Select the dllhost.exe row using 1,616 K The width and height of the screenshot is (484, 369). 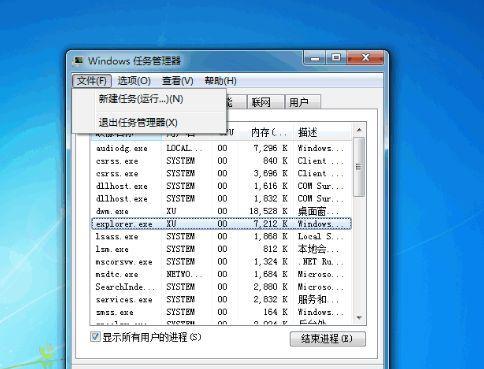pyautogui.click(x=221, y=186)
